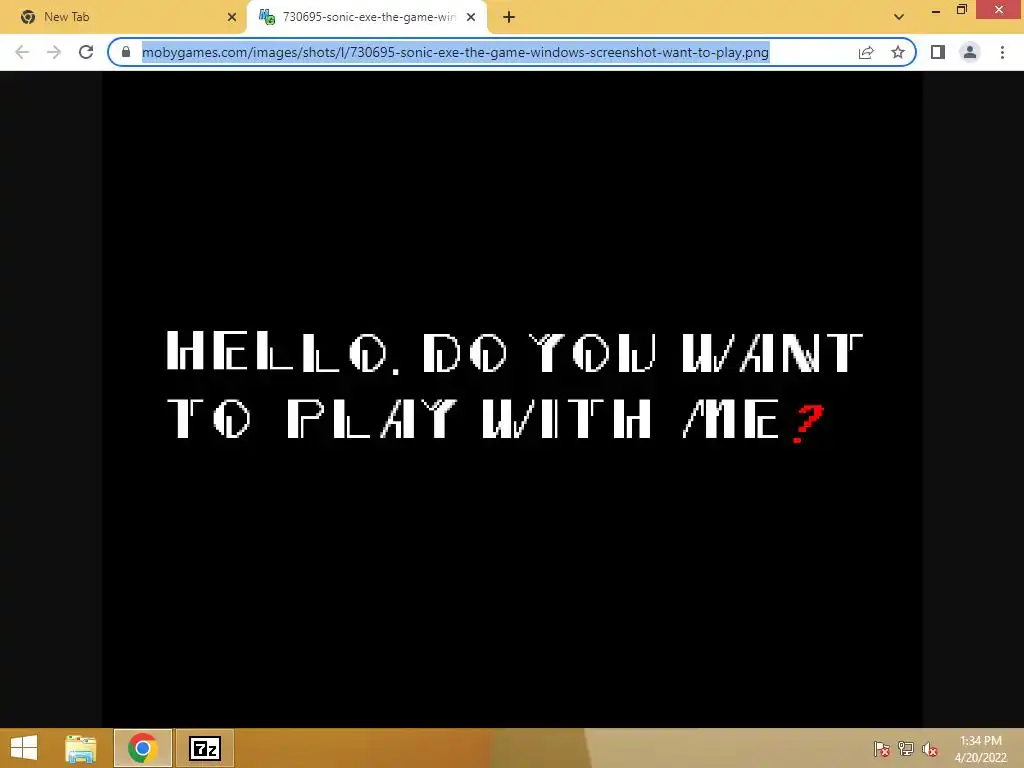Open Action Center flag icon

(882, 749)
